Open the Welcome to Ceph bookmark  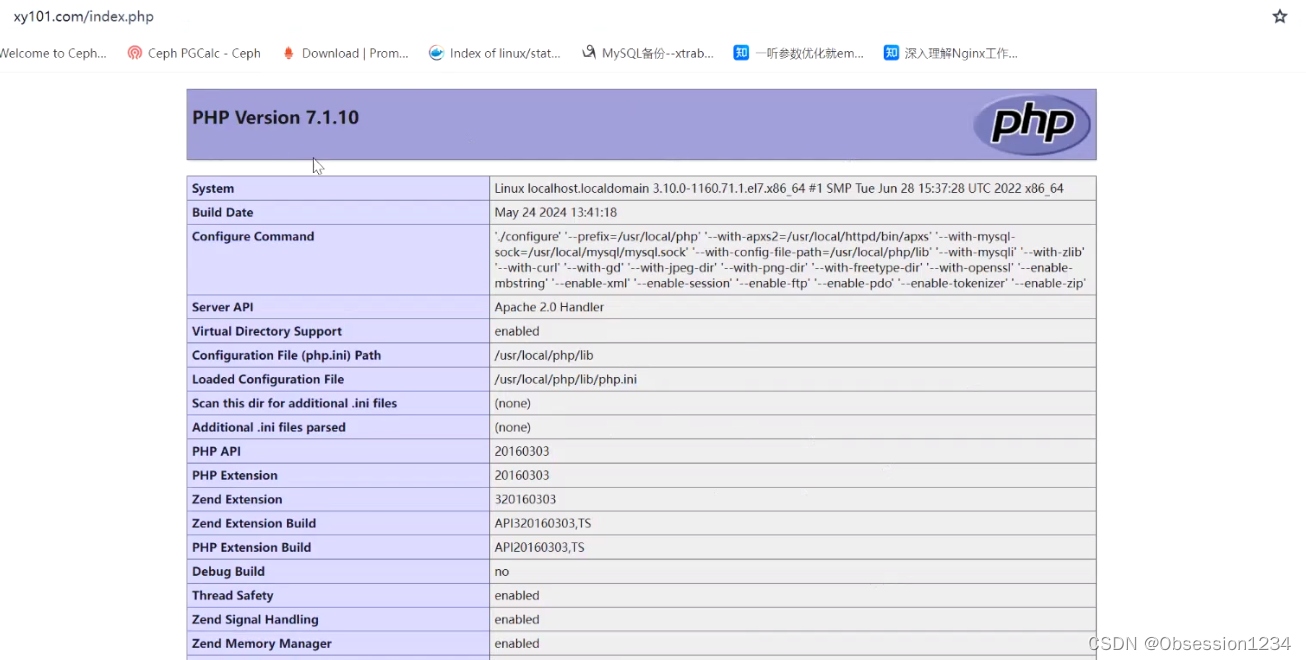click(x=53, y=54)
